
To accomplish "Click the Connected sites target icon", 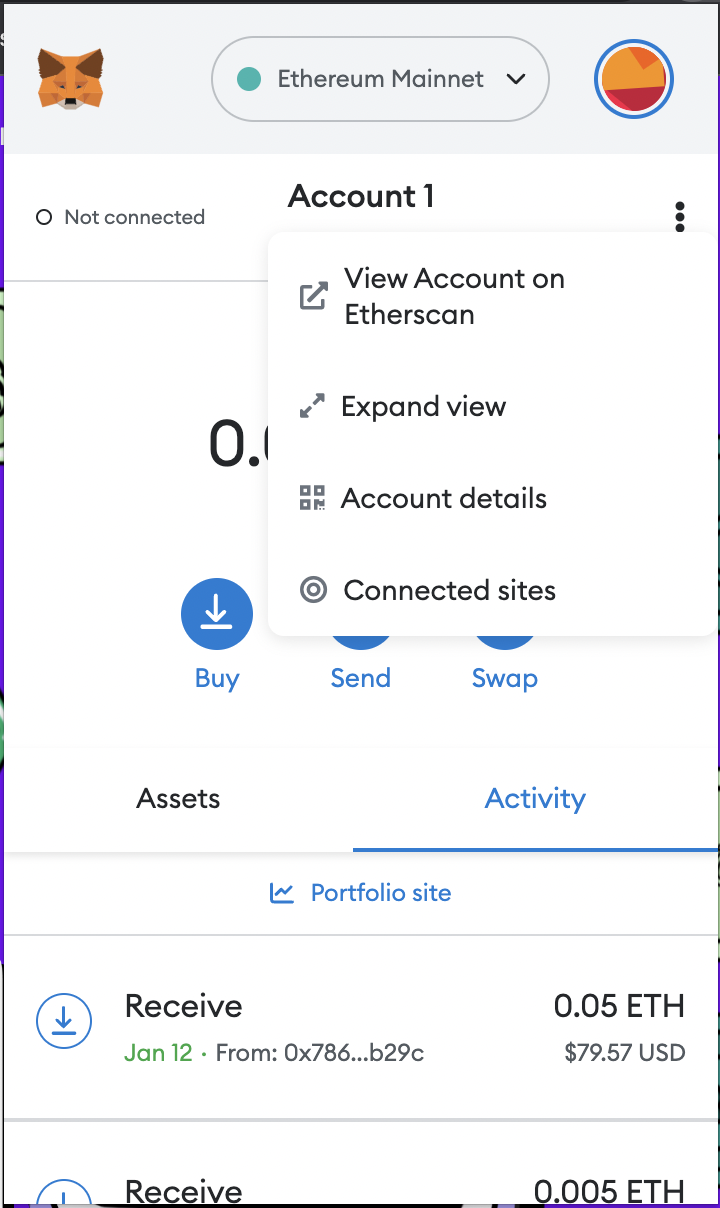I will coord(314,590).
